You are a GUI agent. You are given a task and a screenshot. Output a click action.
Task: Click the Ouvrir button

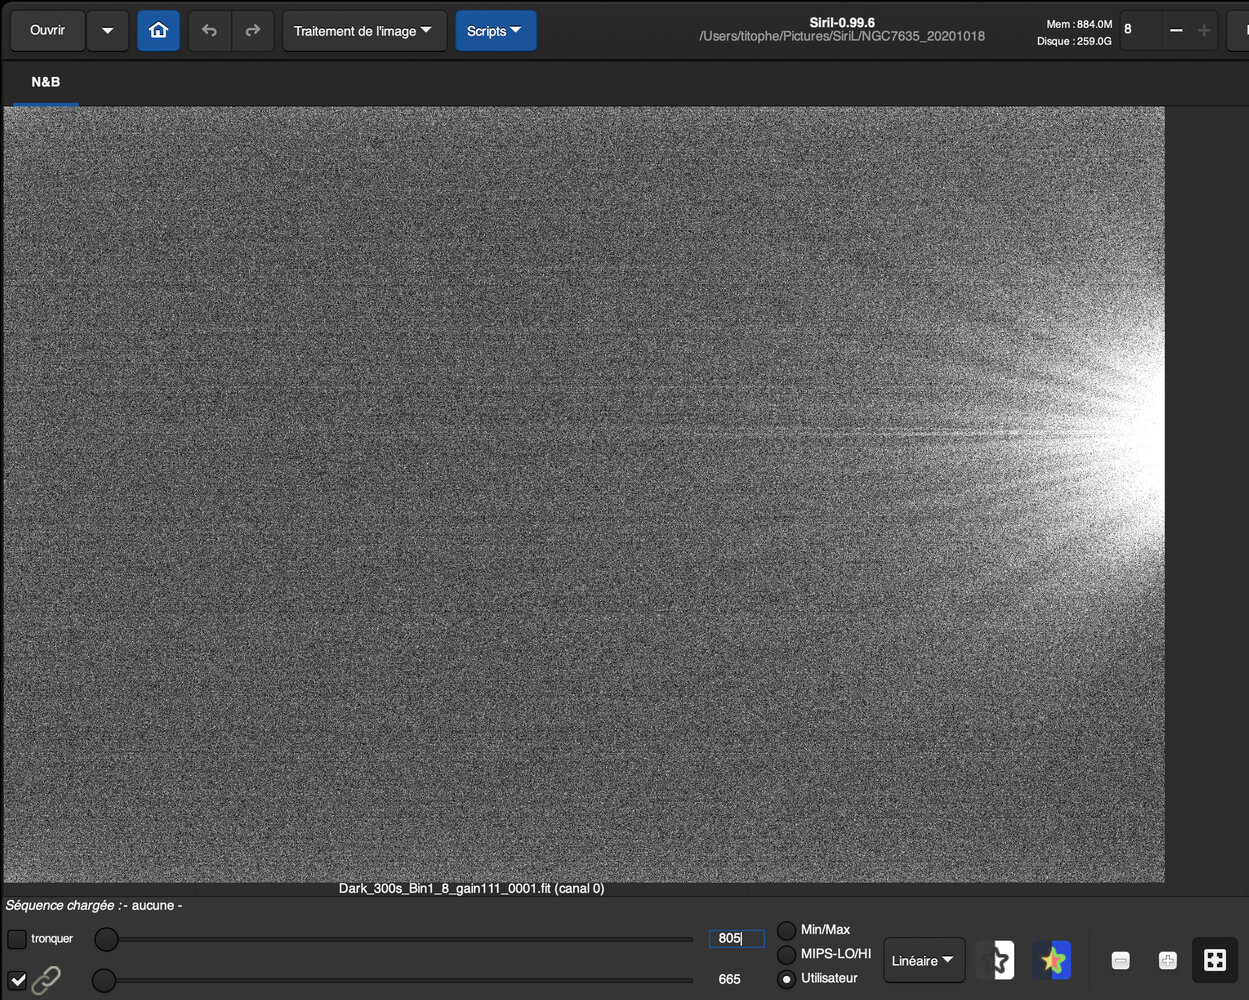pos(47,31)
